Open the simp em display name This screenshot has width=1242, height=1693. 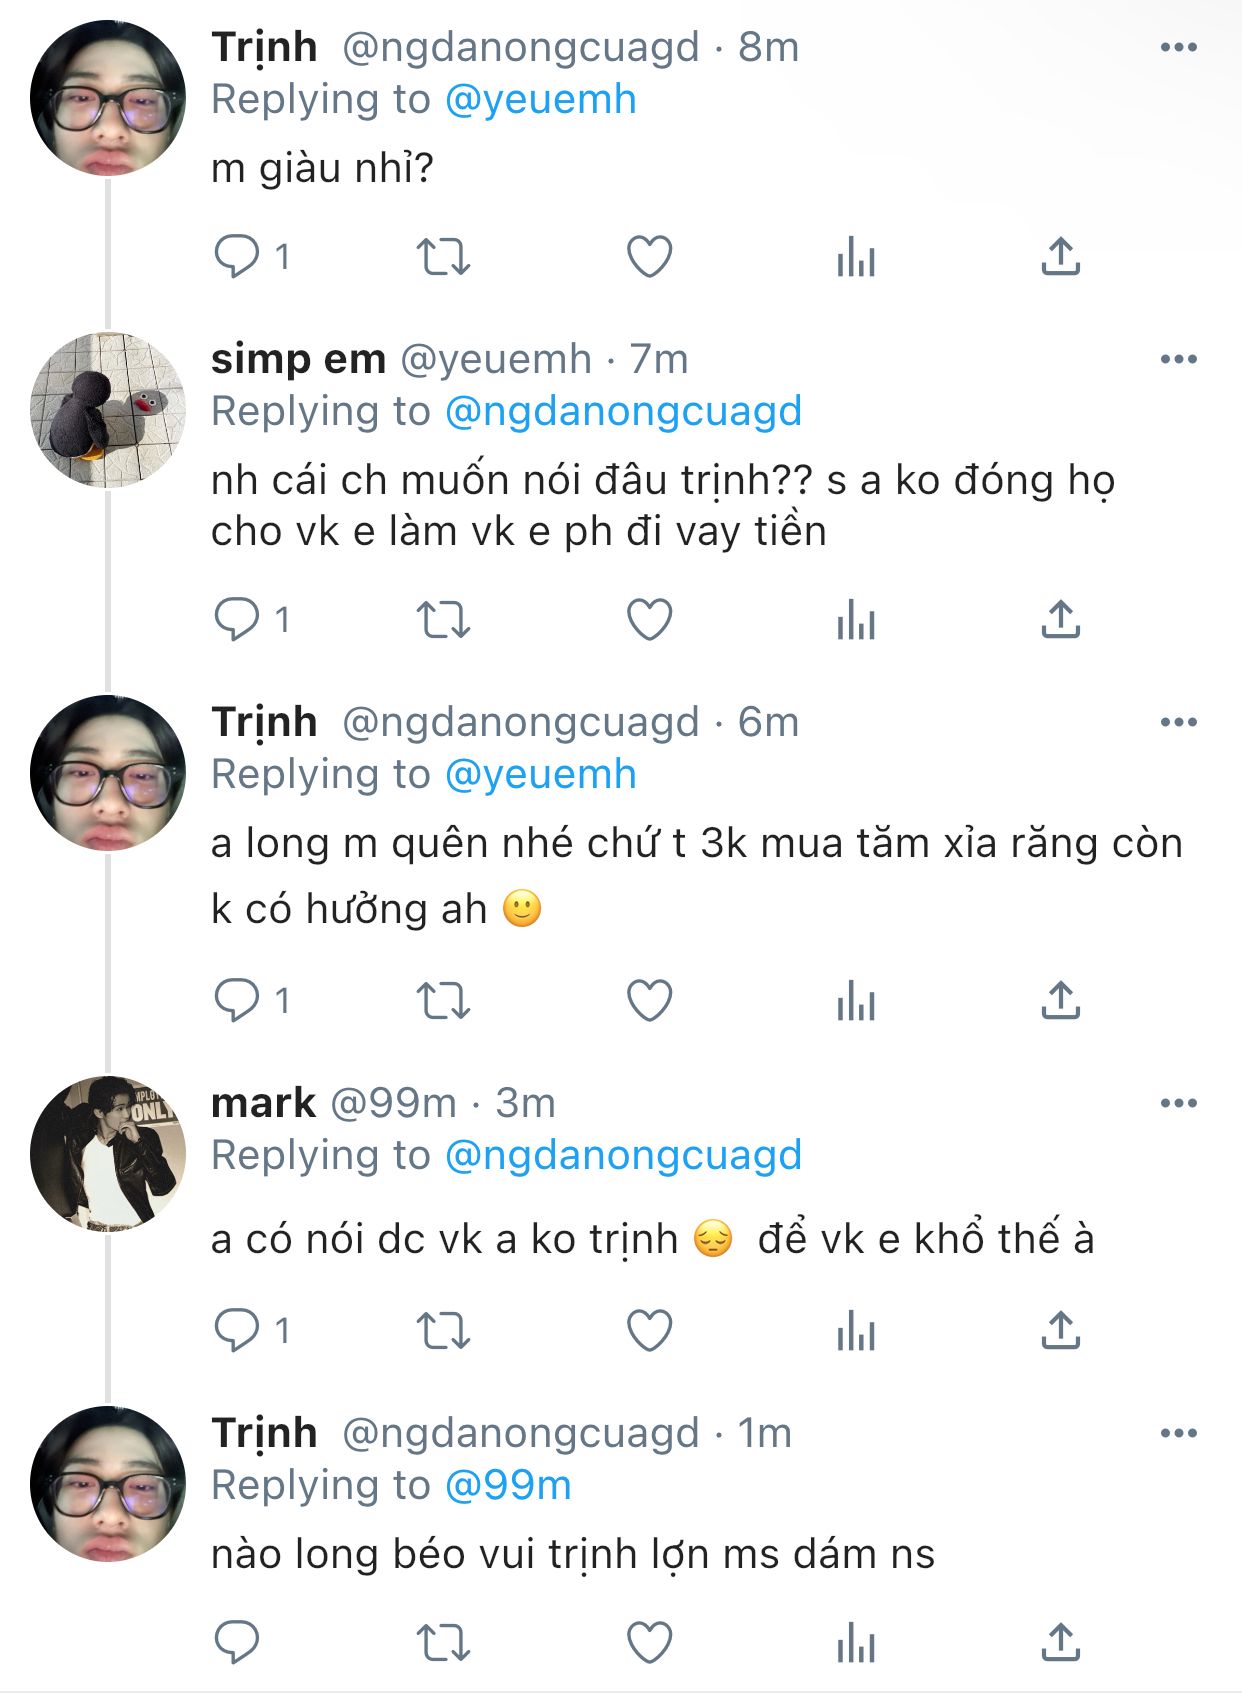coord(298,359)
